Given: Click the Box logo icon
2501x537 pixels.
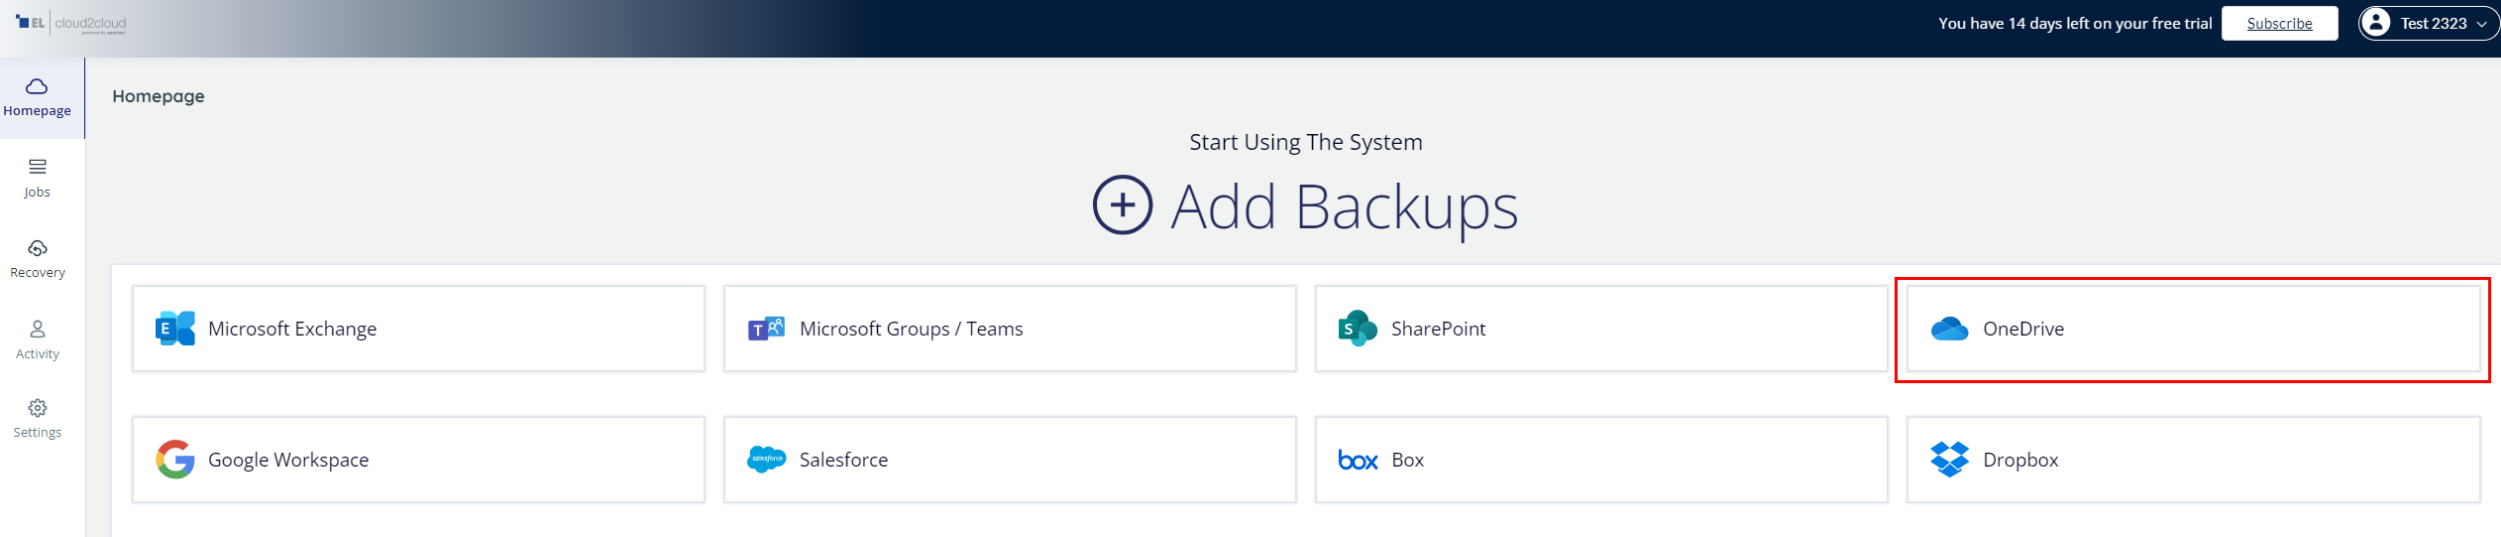Looking at the screenshot, I should click(x=1357, y=460).
